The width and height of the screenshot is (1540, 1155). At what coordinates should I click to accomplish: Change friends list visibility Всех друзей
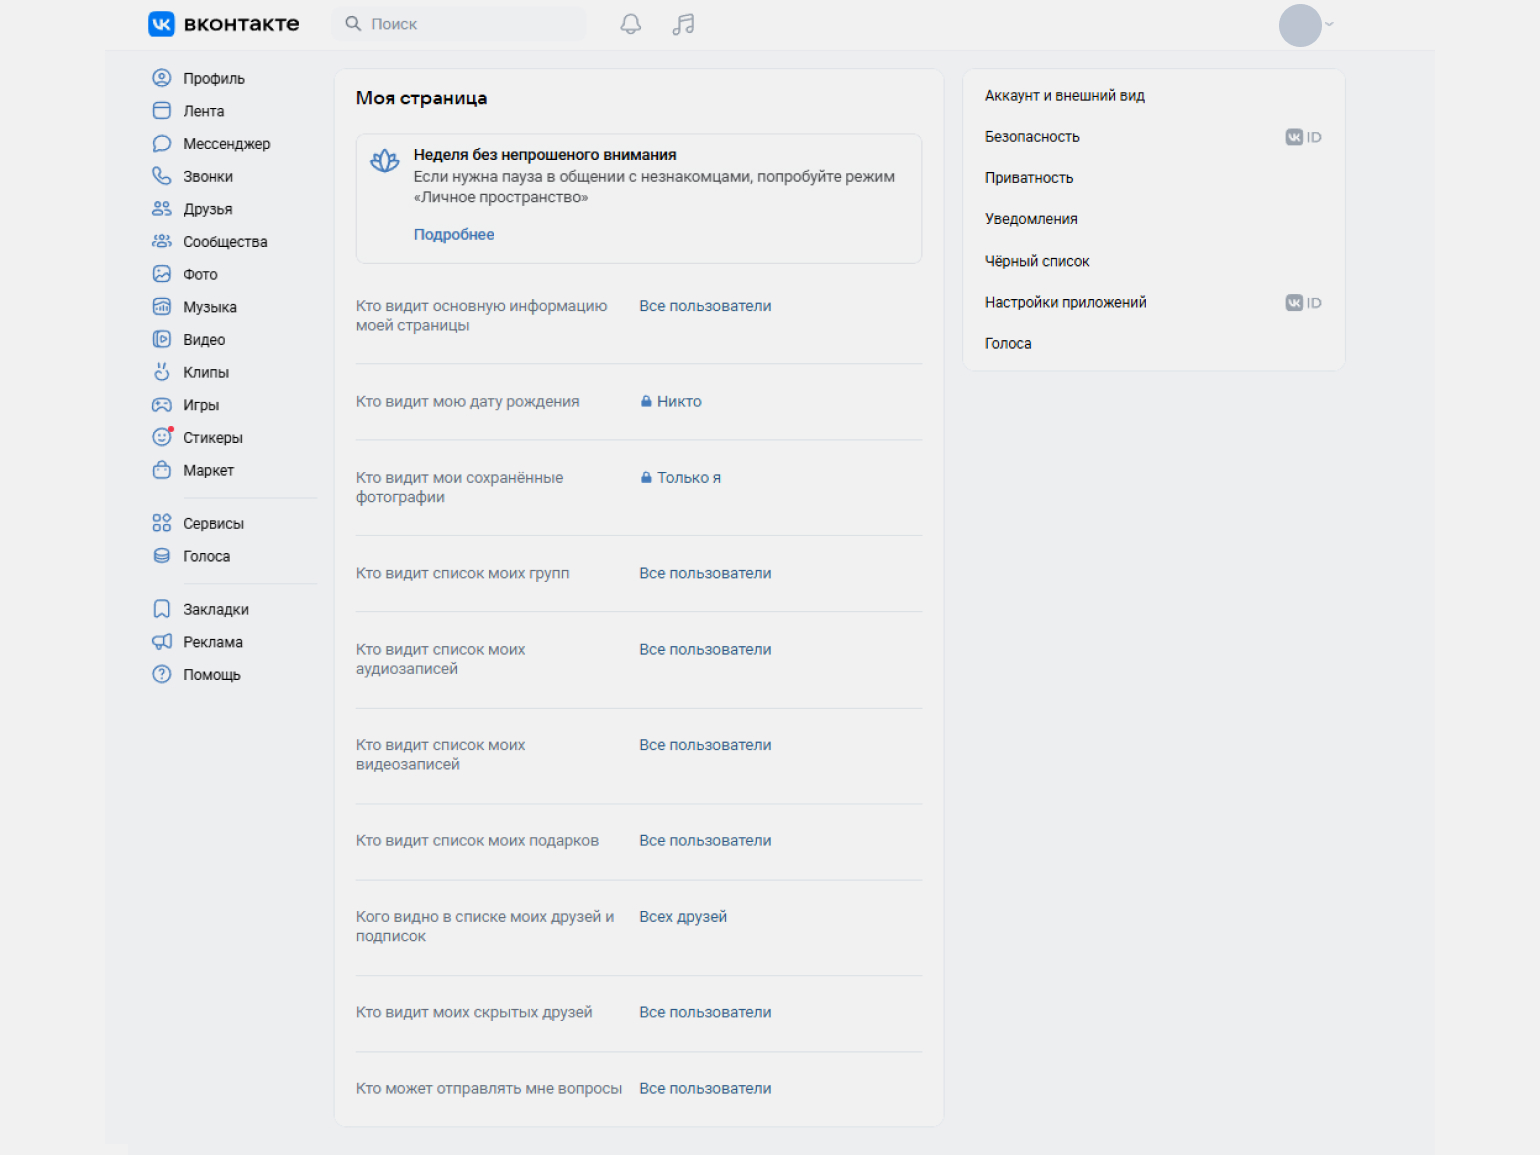(x=683, y=917)
